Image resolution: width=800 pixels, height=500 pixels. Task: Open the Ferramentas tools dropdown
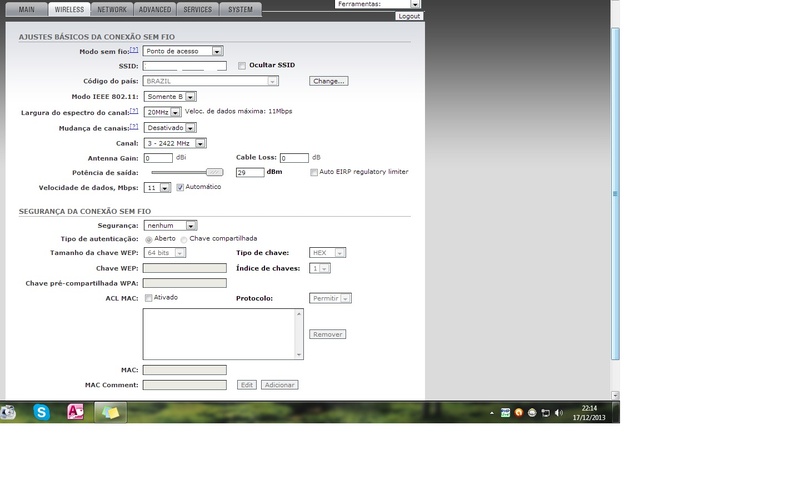click(378, 4)
